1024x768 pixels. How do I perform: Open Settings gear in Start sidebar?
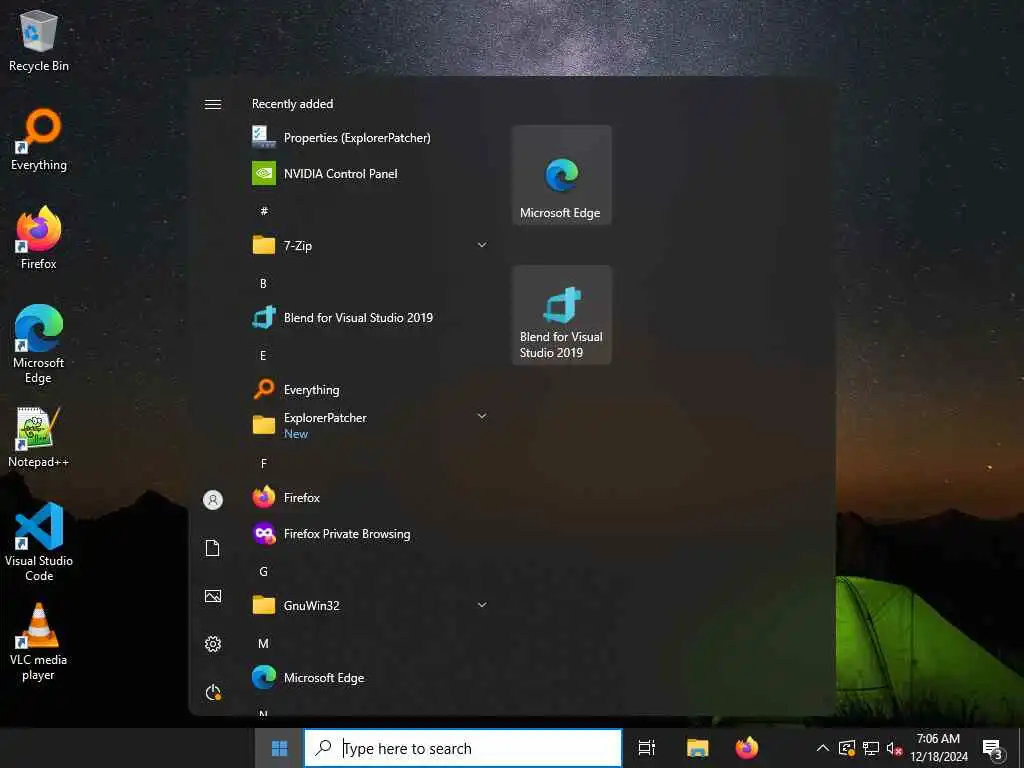pos(213,644)
